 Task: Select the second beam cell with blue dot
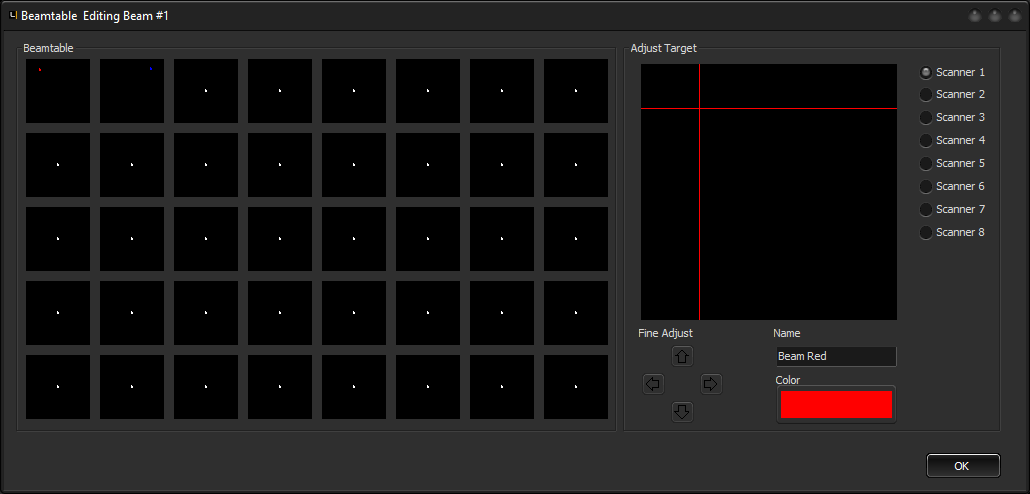click(132, 91)
